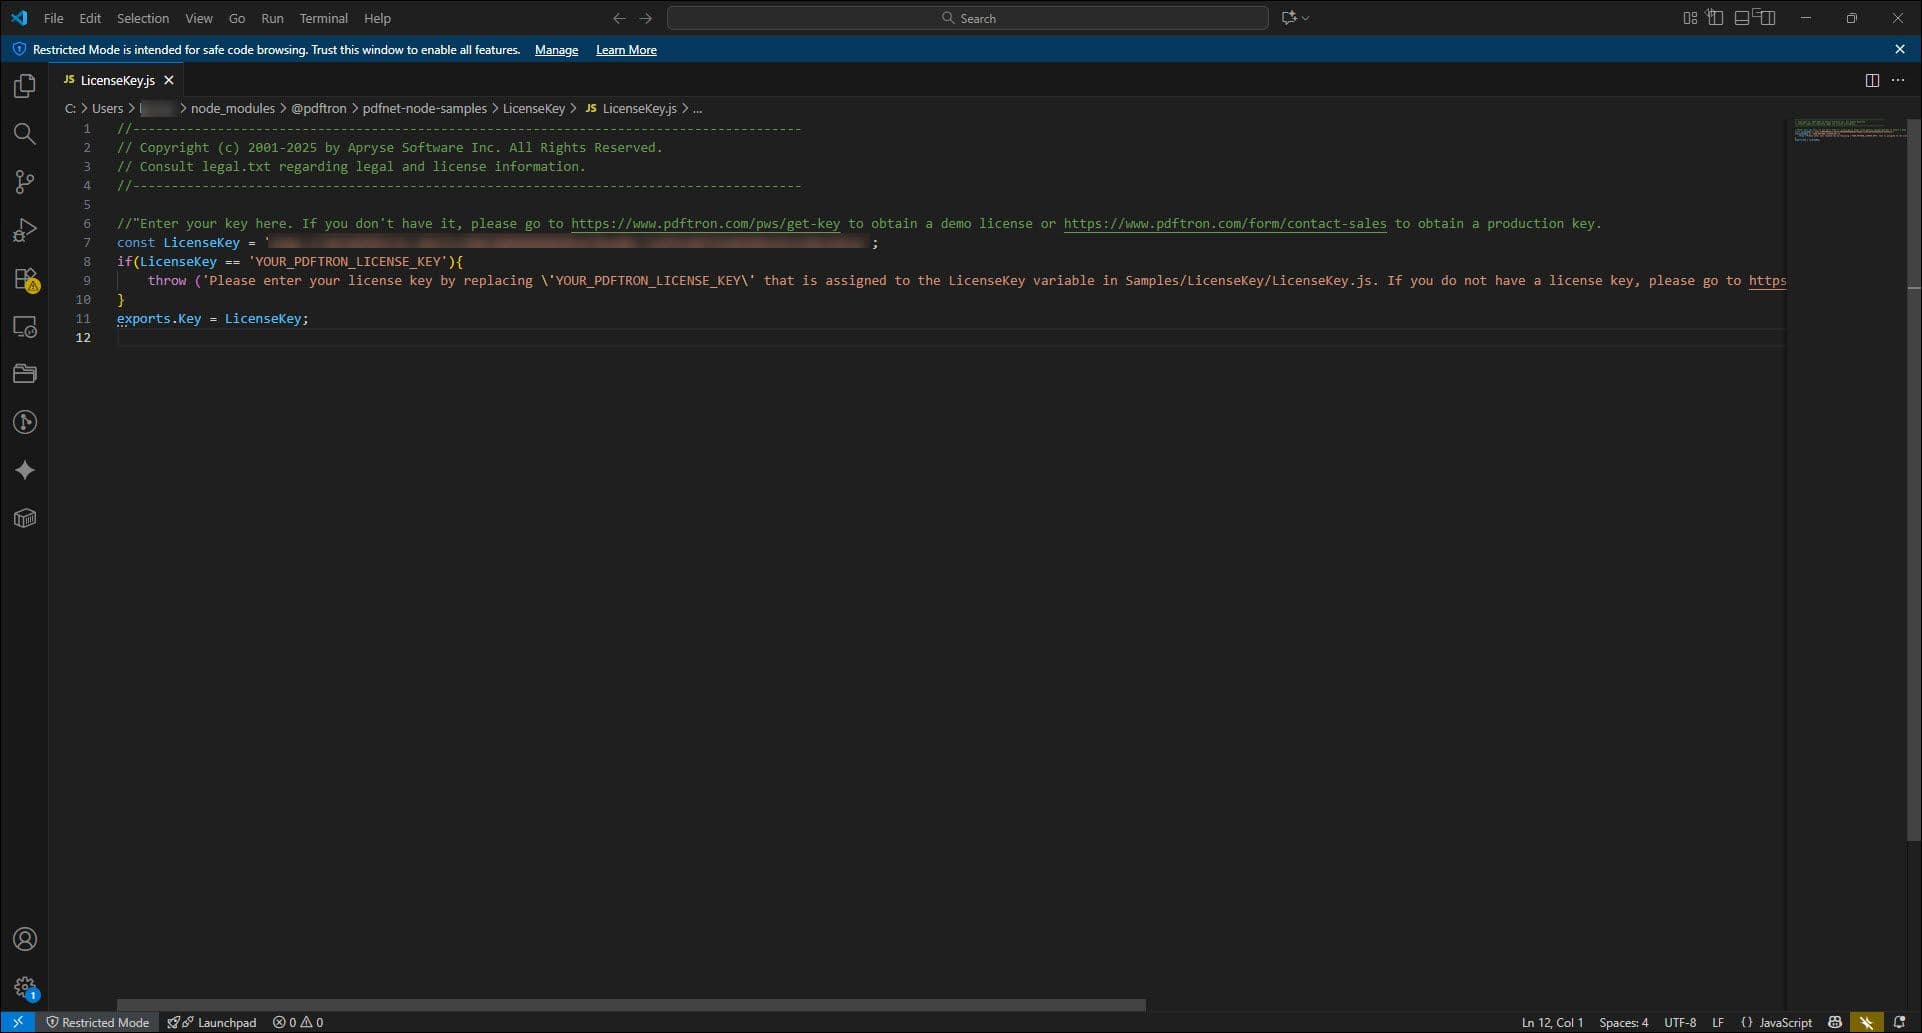The image size is (1922, 1033).
Task: Open the Search view
Action: (x=25, y=133)
